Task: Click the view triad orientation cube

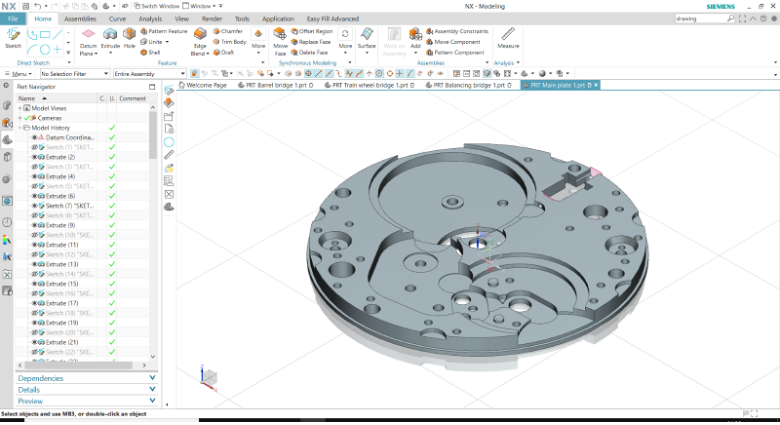Action: (x=209, y=377)
